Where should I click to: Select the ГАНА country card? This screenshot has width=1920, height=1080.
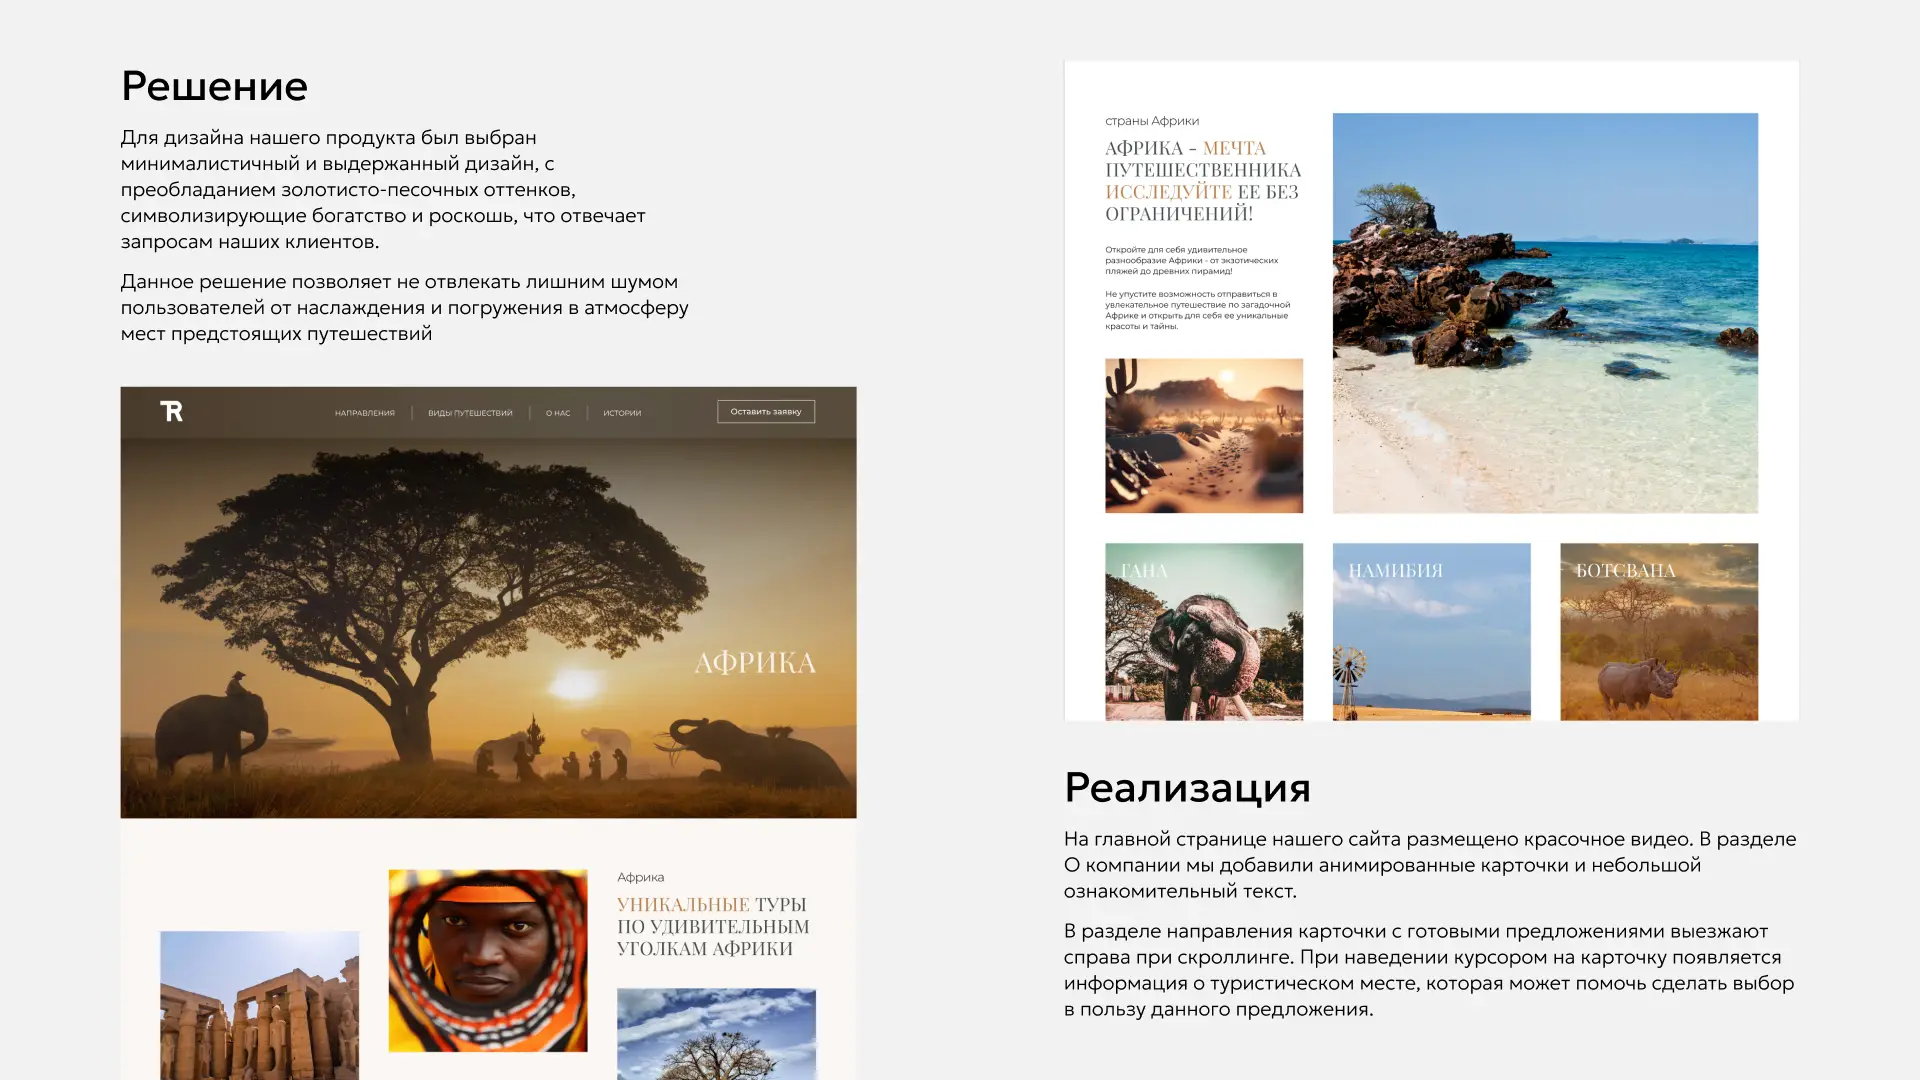(1204, 632)
